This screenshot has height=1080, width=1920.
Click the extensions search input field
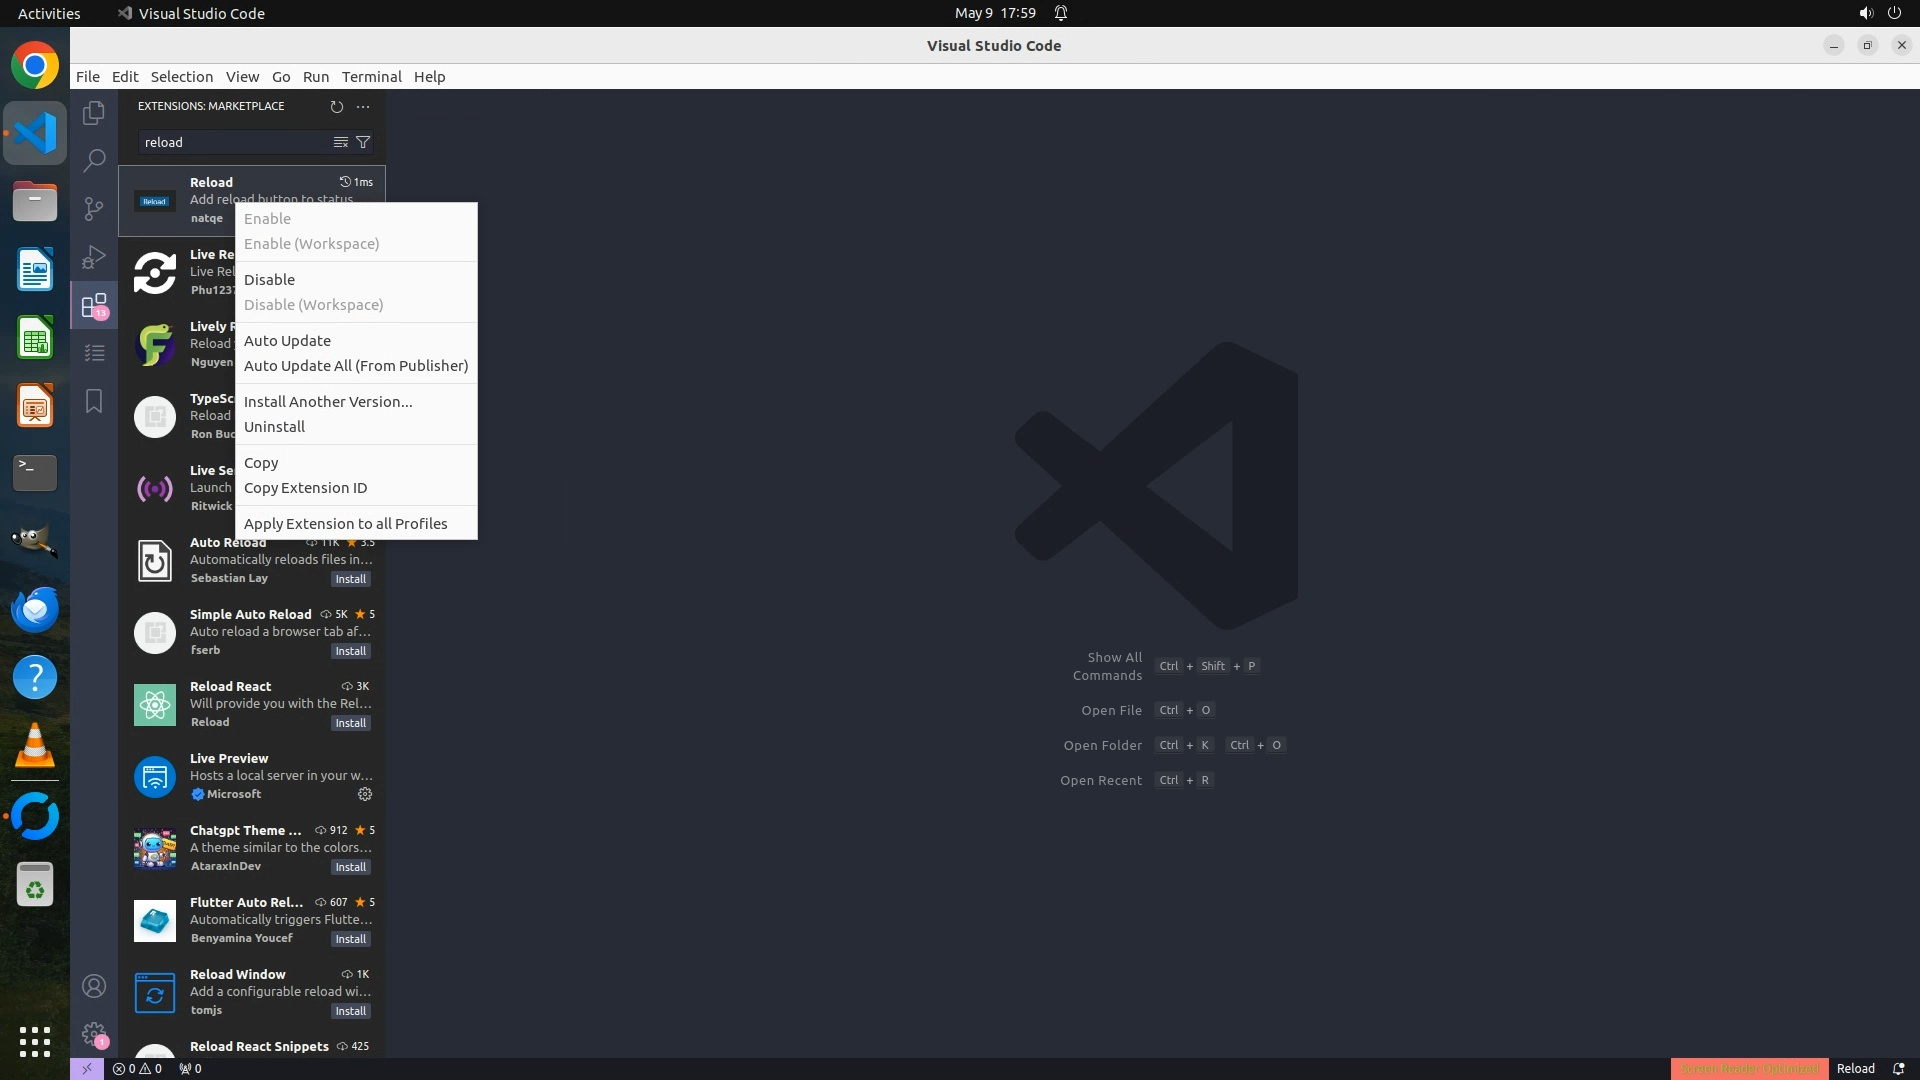[232, 142]
